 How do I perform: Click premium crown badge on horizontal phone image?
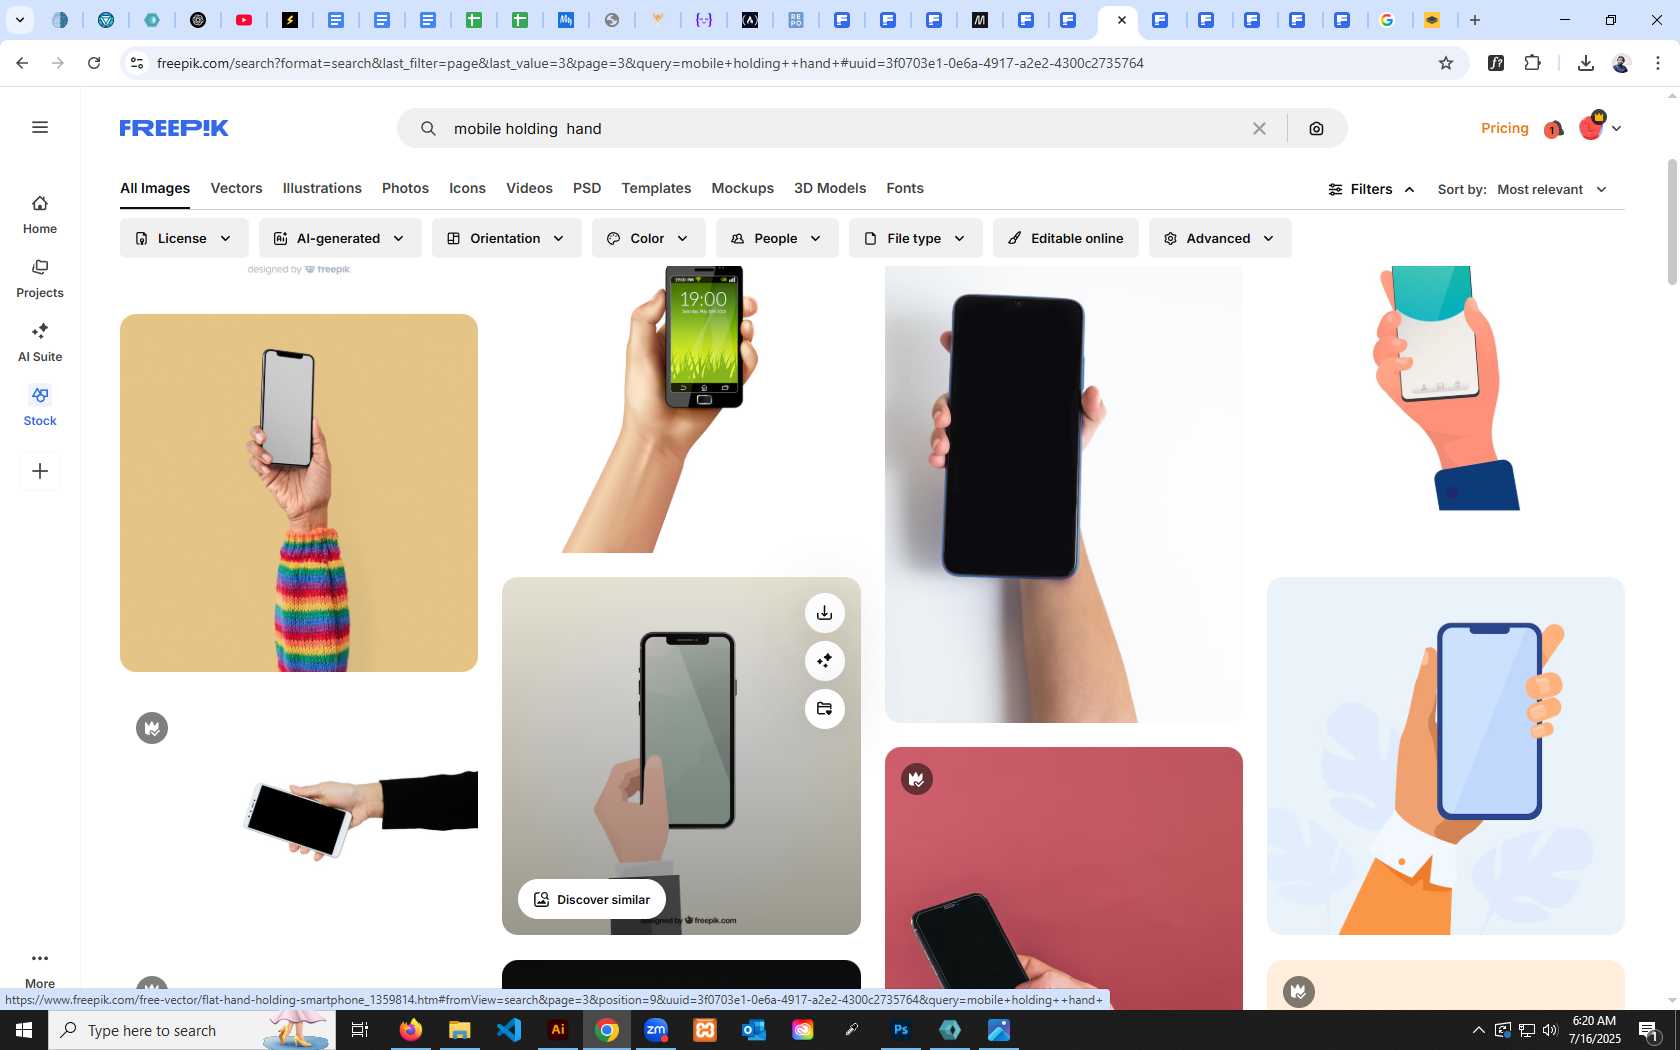[152, 728]
